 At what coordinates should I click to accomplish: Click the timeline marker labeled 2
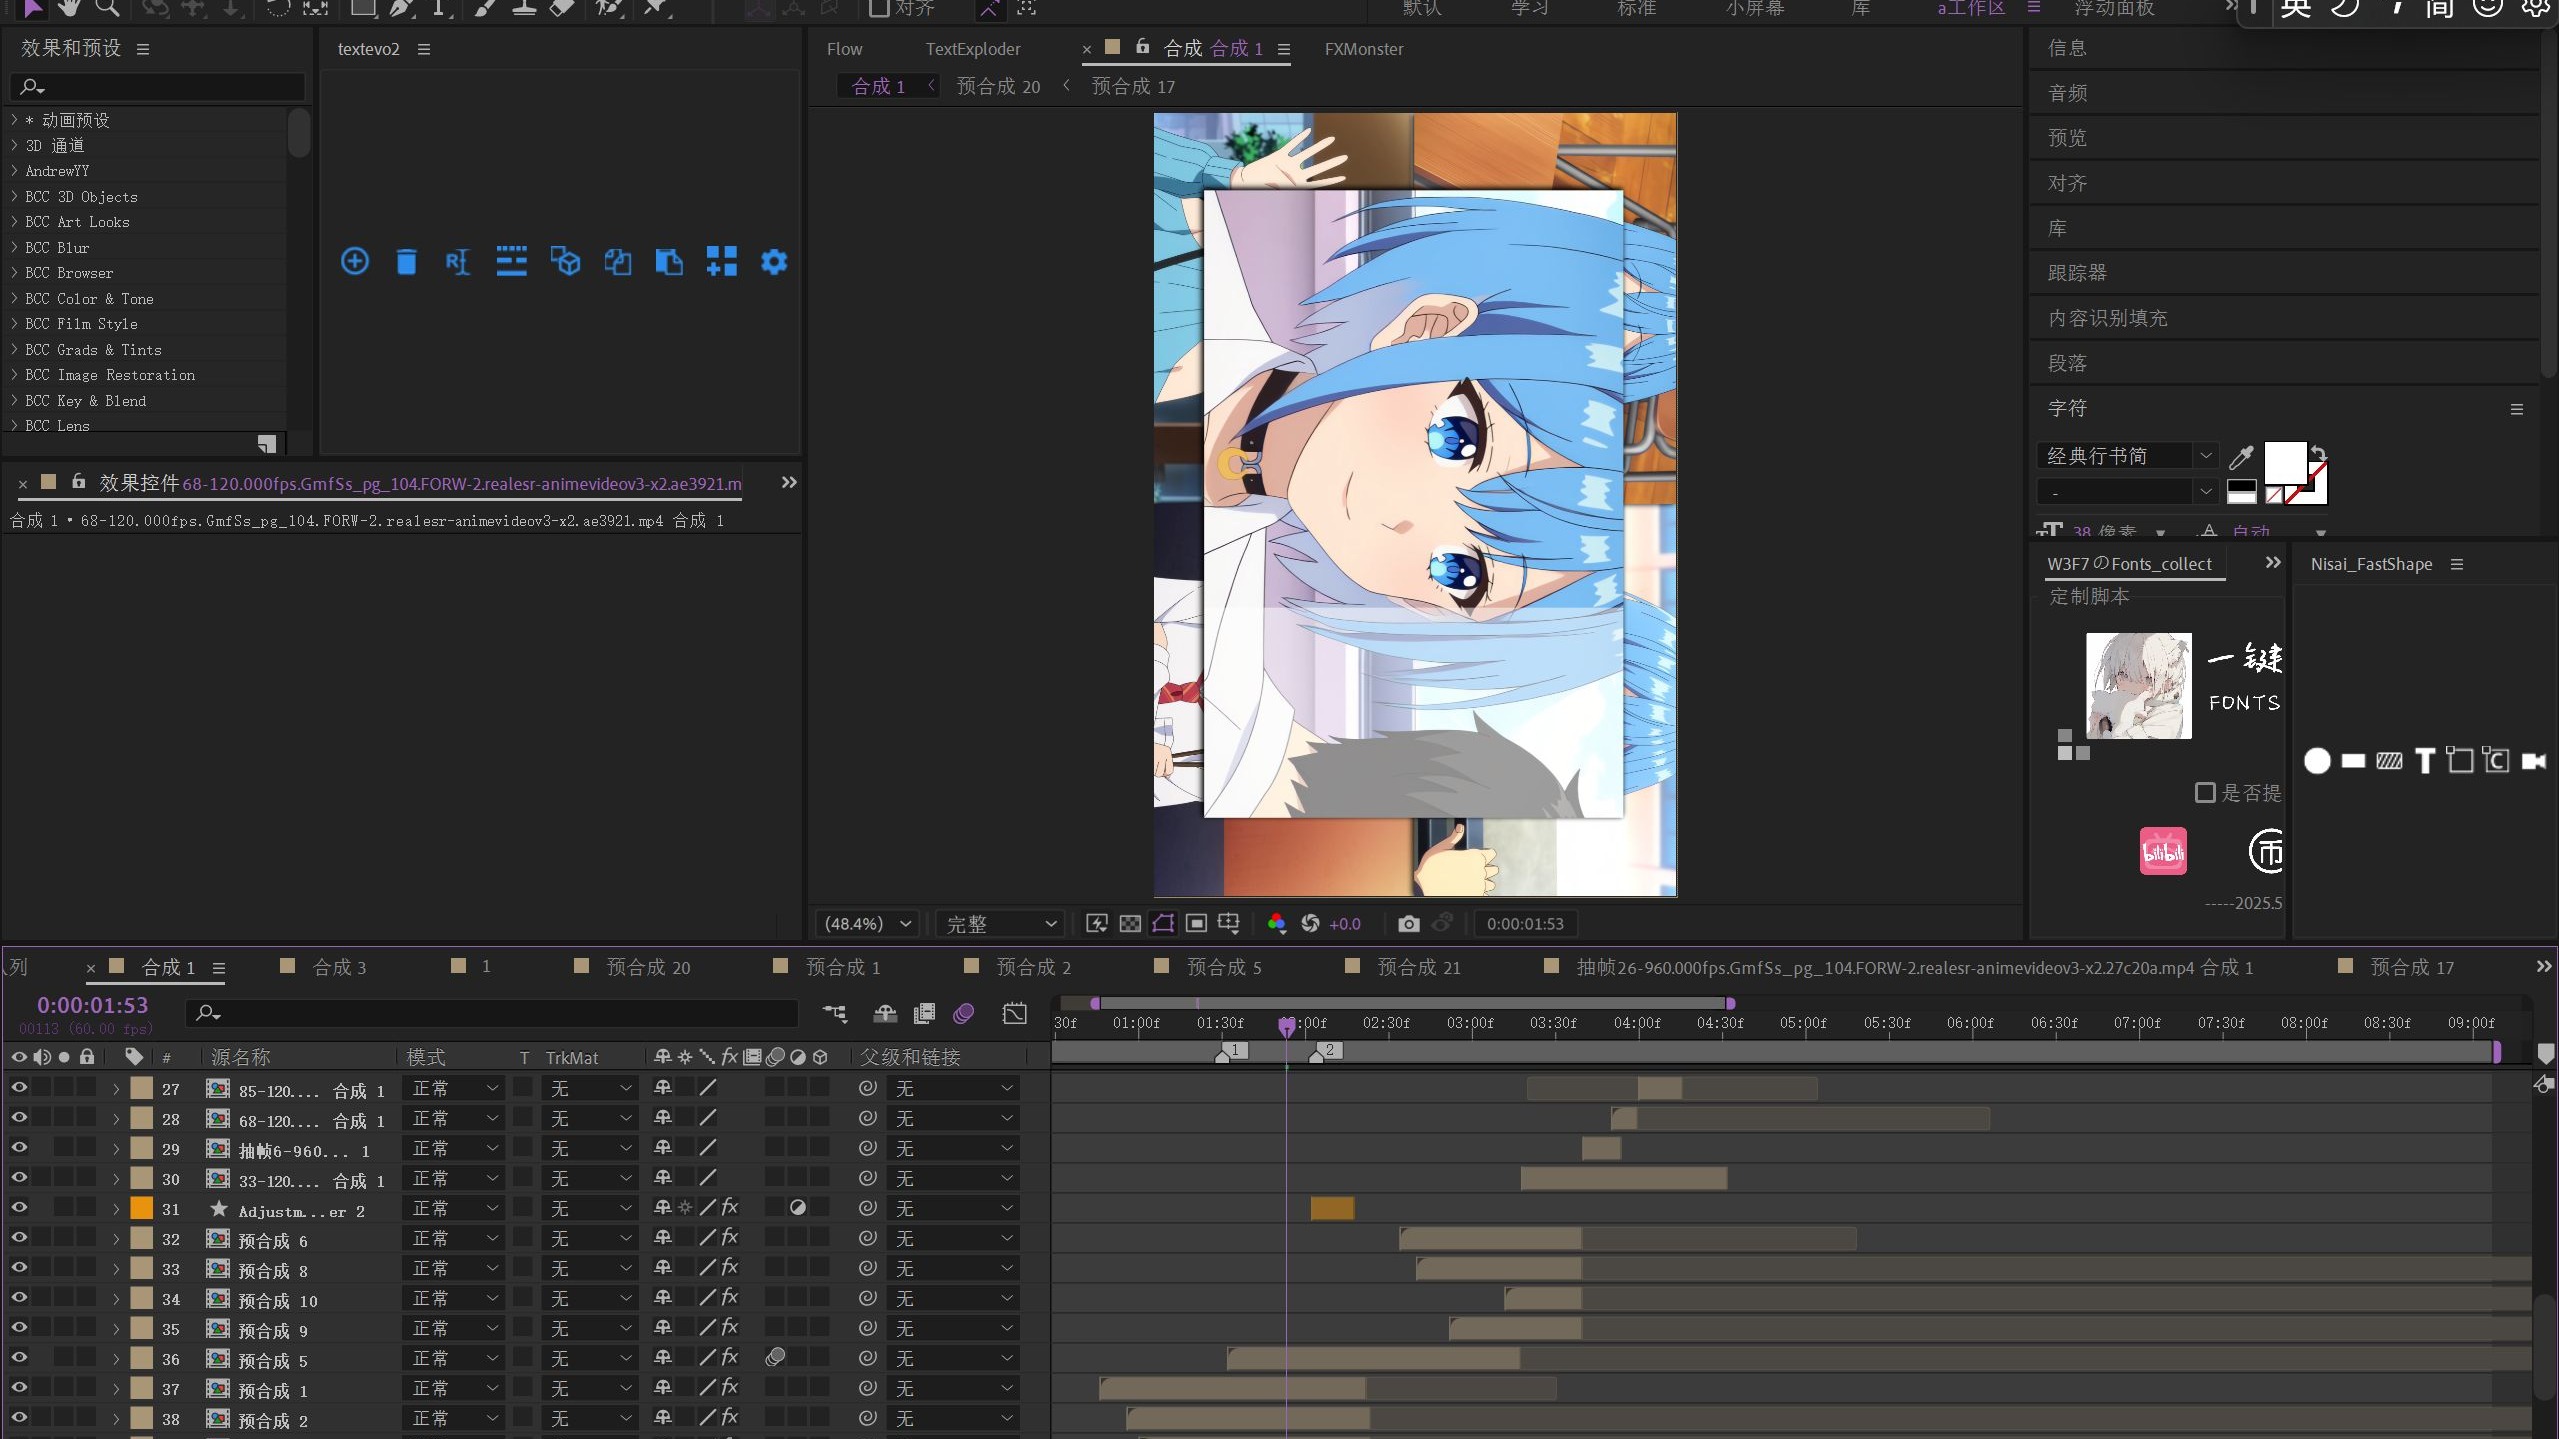pos(1326,1051)
